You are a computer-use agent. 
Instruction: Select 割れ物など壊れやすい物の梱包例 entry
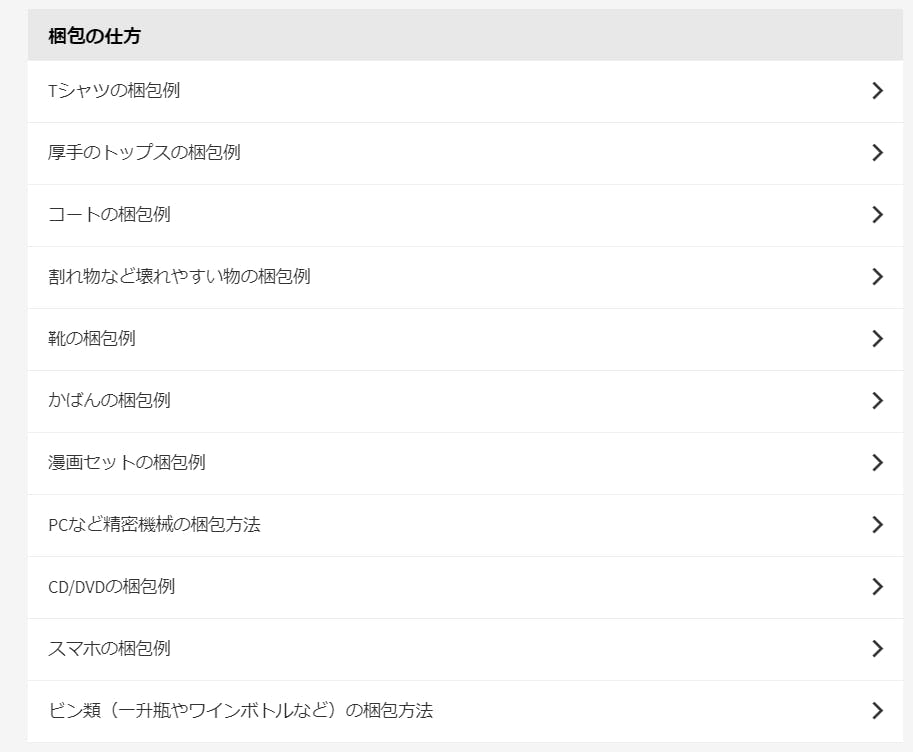(179, 277)
